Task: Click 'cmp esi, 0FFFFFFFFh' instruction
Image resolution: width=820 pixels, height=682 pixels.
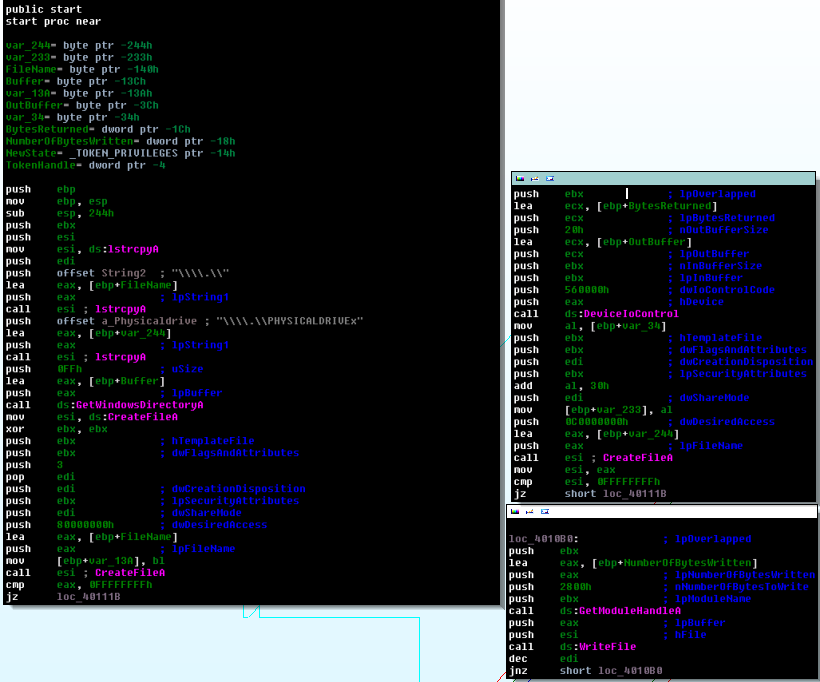Action: [586, 482]
